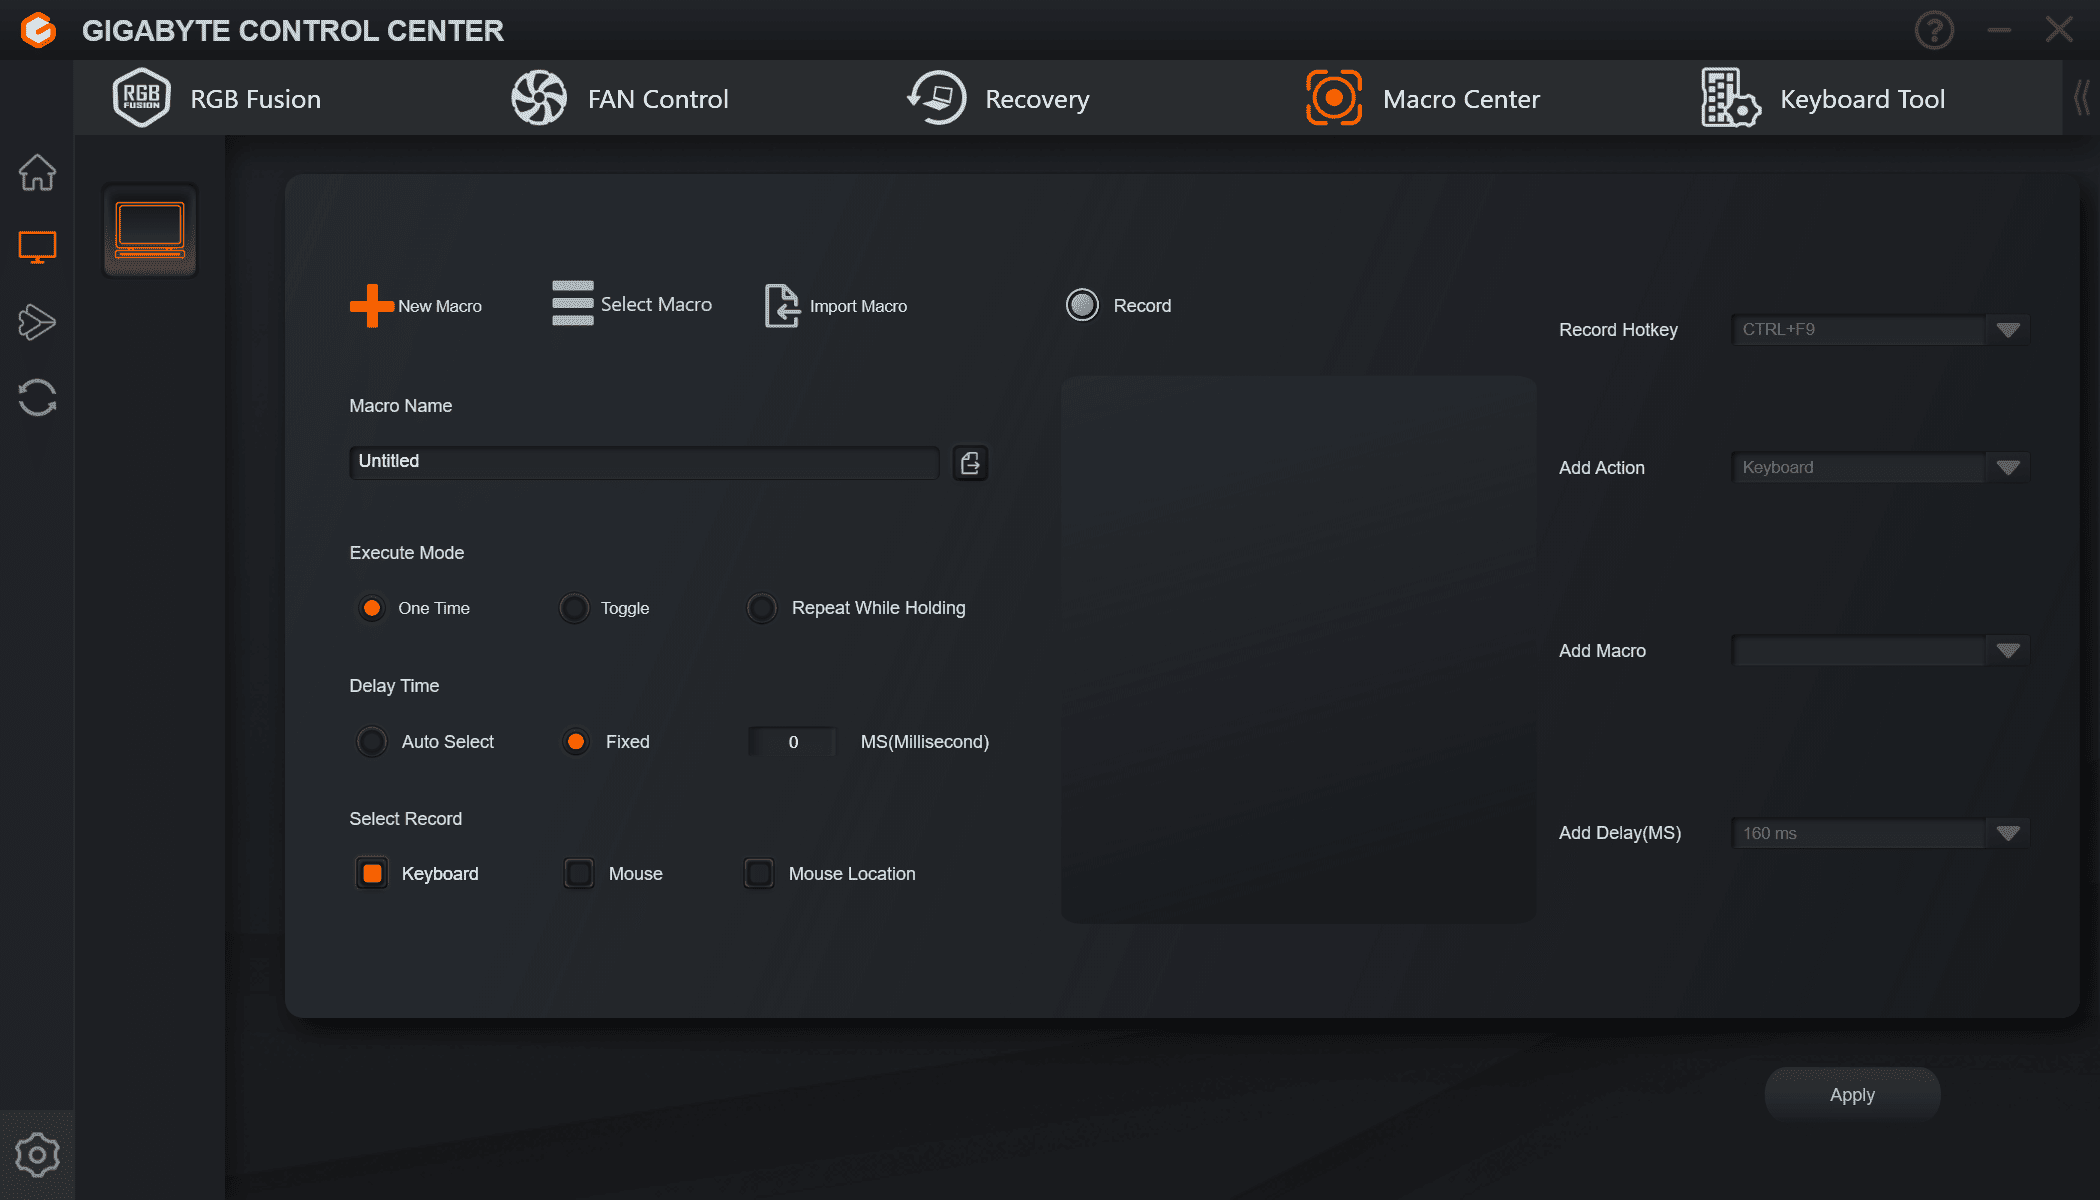
Task: Click the 'Execute Mode' heading
Action: [x=406, y=553]
